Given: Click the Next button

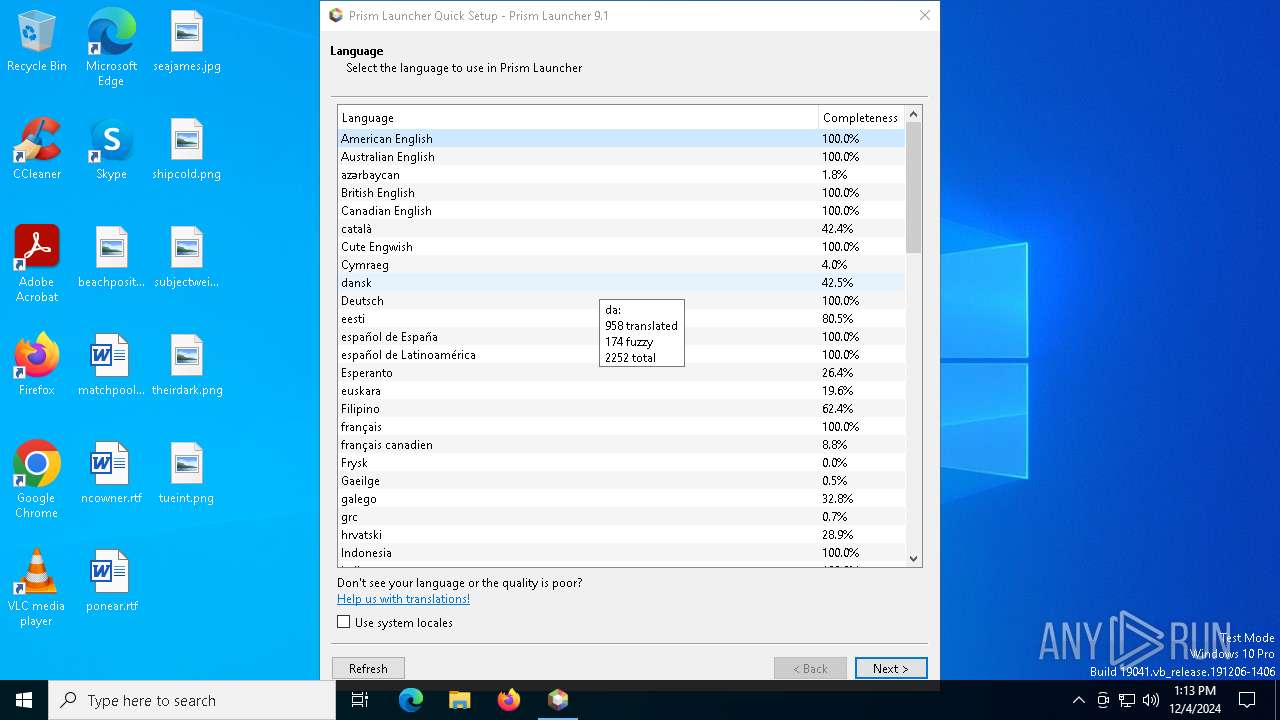Looking at the screenshot, I should [x=891, y=668].
